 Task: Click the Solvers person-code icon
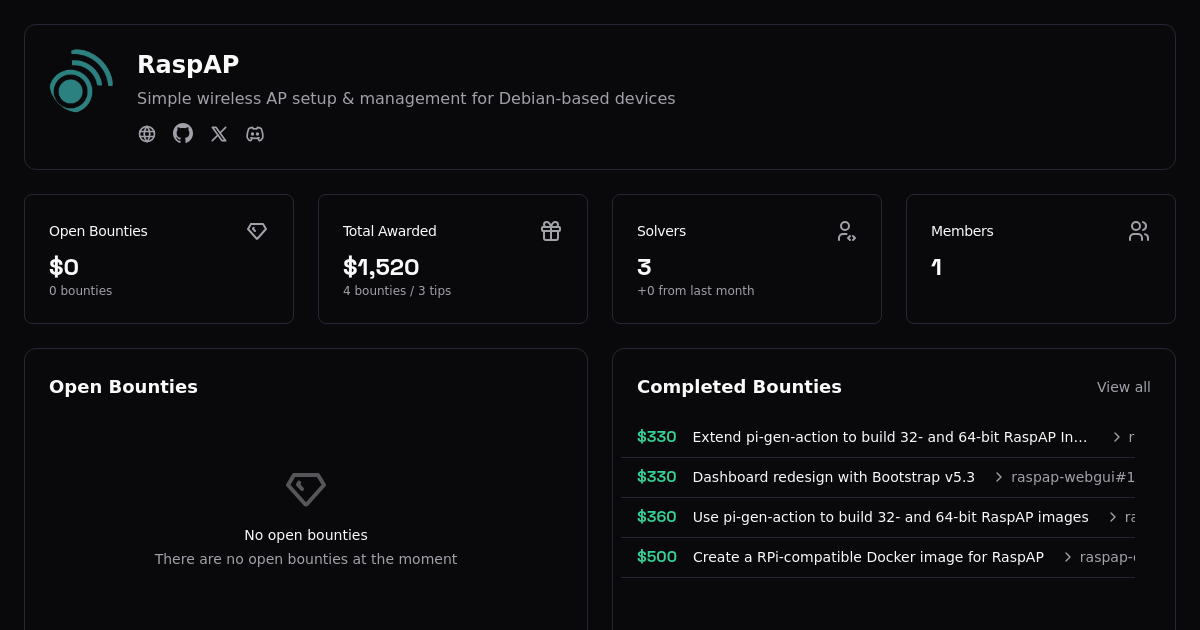(845, 231)
